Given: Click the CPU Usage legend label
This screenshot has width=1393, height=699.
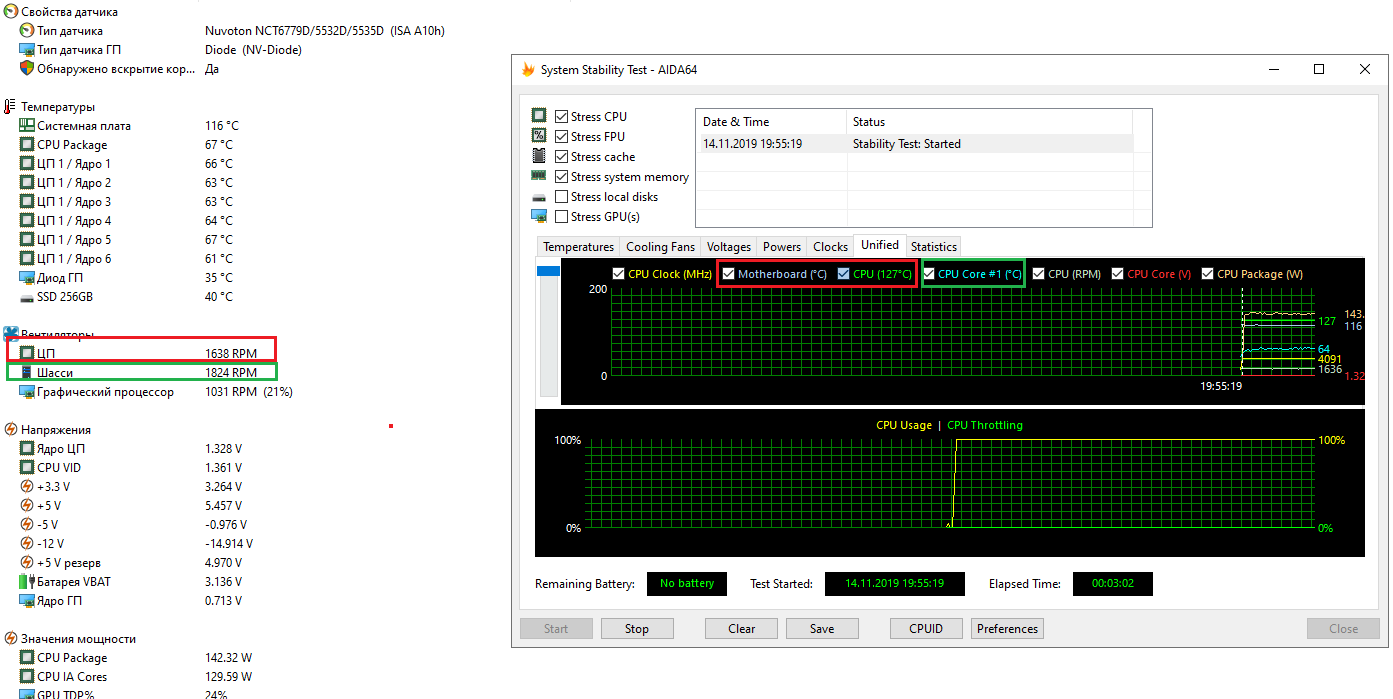Looking at the screenshot, I should point(904,425).
